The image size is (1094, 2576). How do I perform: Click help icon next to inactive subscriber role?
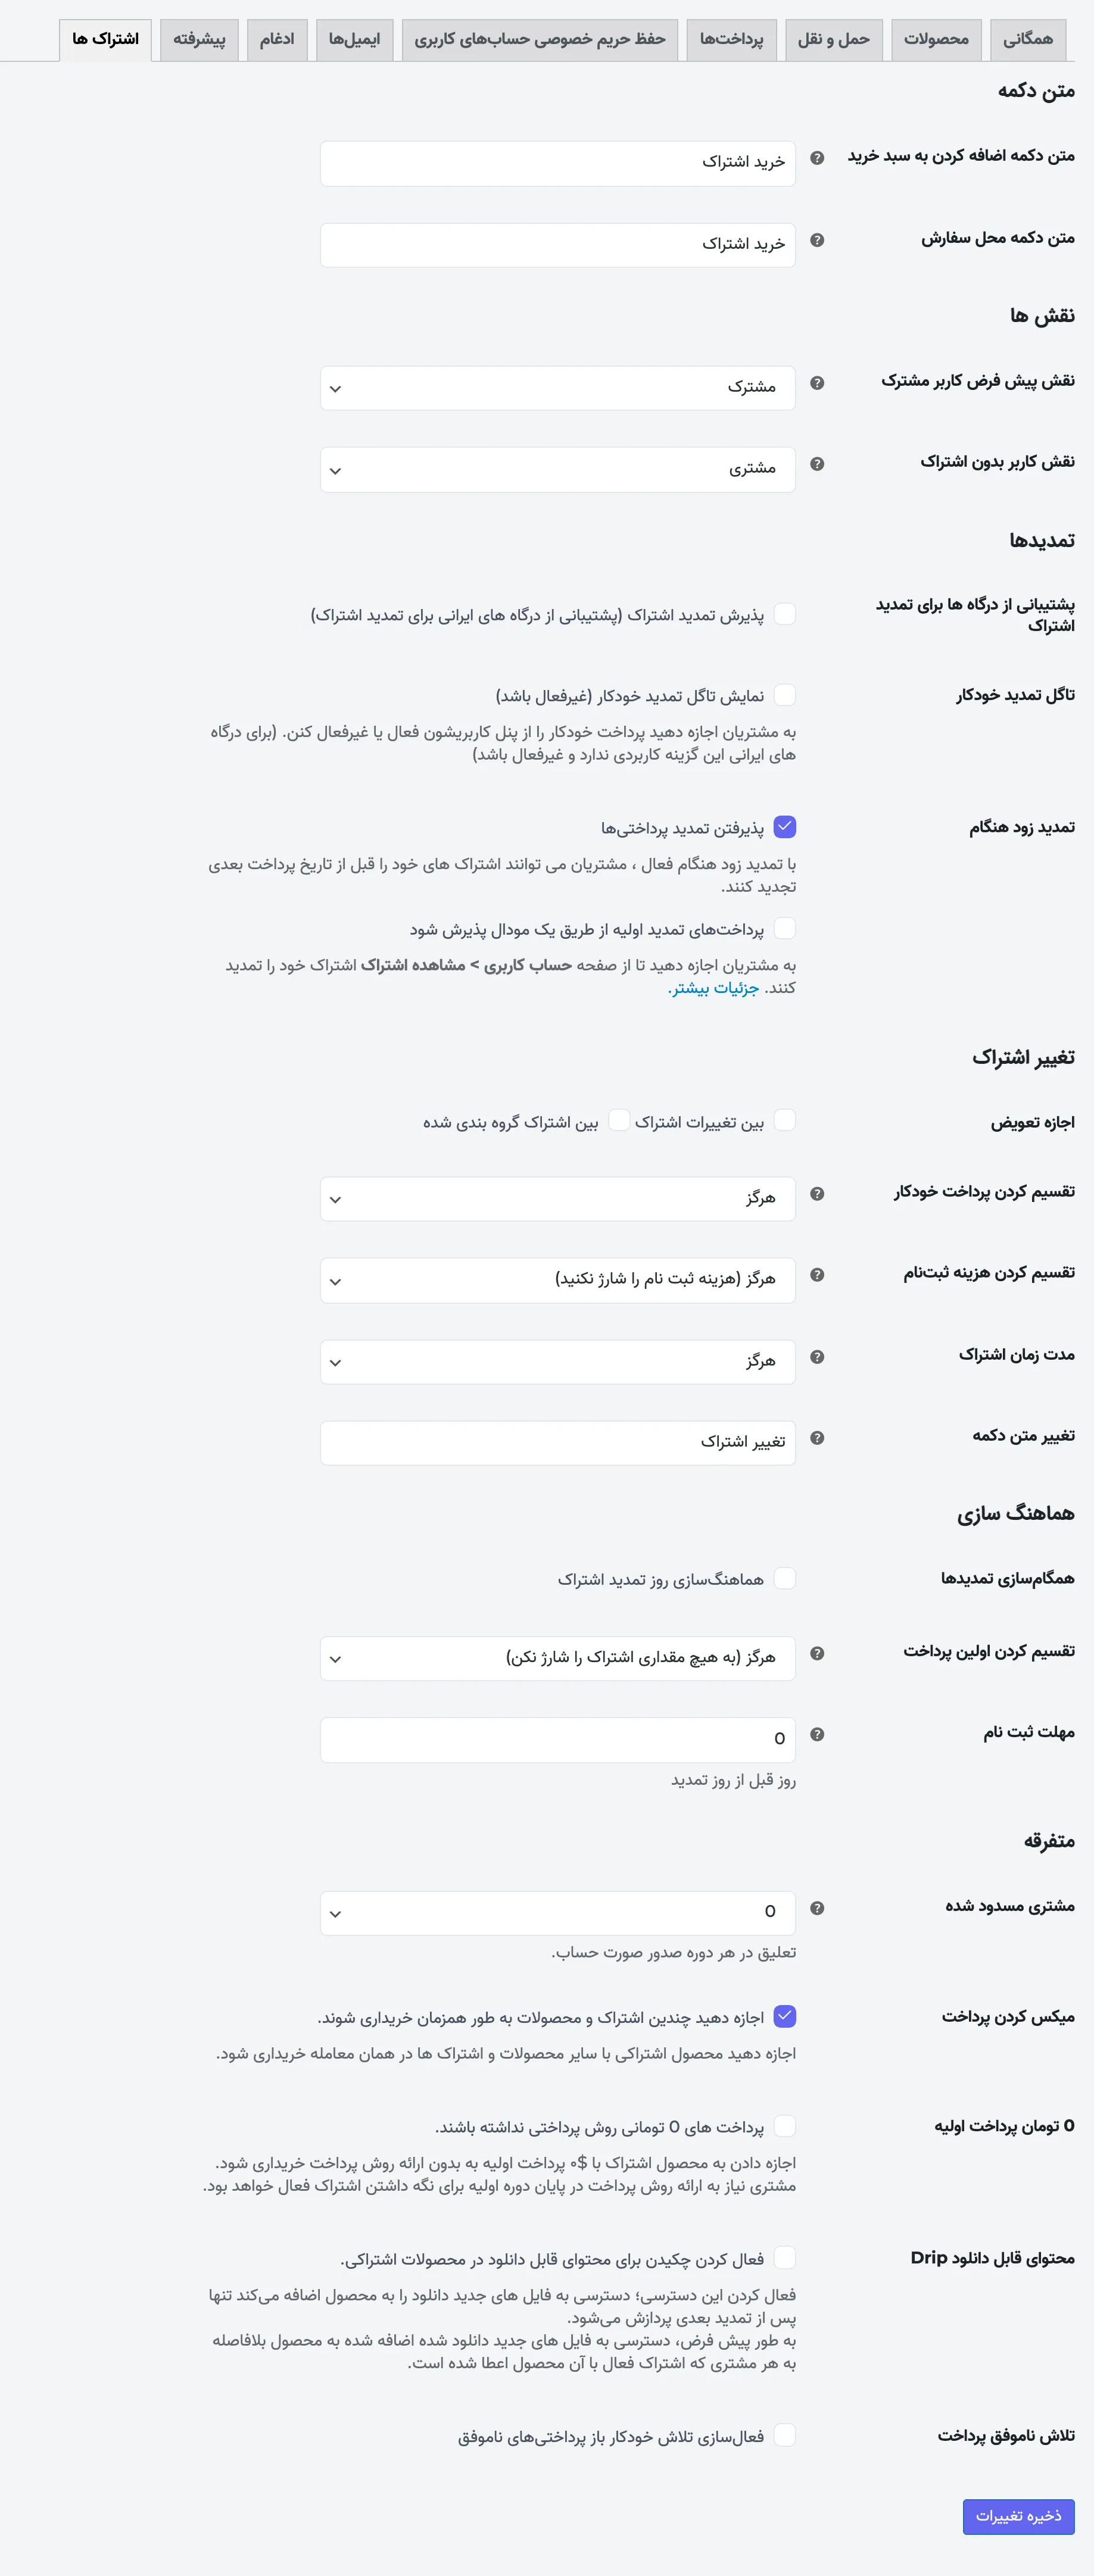[817, 464]
